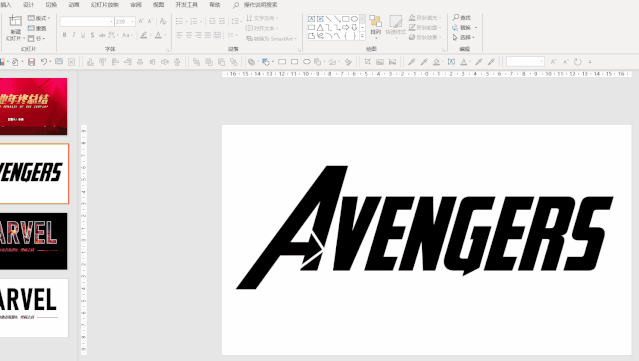Viewport: 639px width, 361px height.
Task: Click the merge shapes icon in quick toolbar
Action: pyautogui.click(x=251, y=62)
